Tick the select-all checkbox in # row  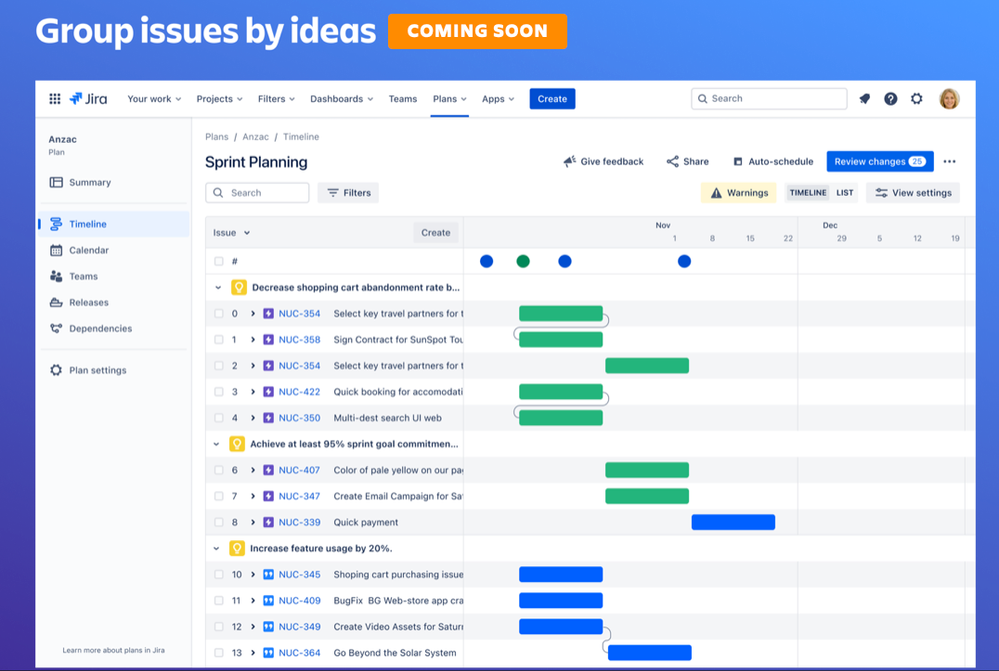(x=219, y=261)
